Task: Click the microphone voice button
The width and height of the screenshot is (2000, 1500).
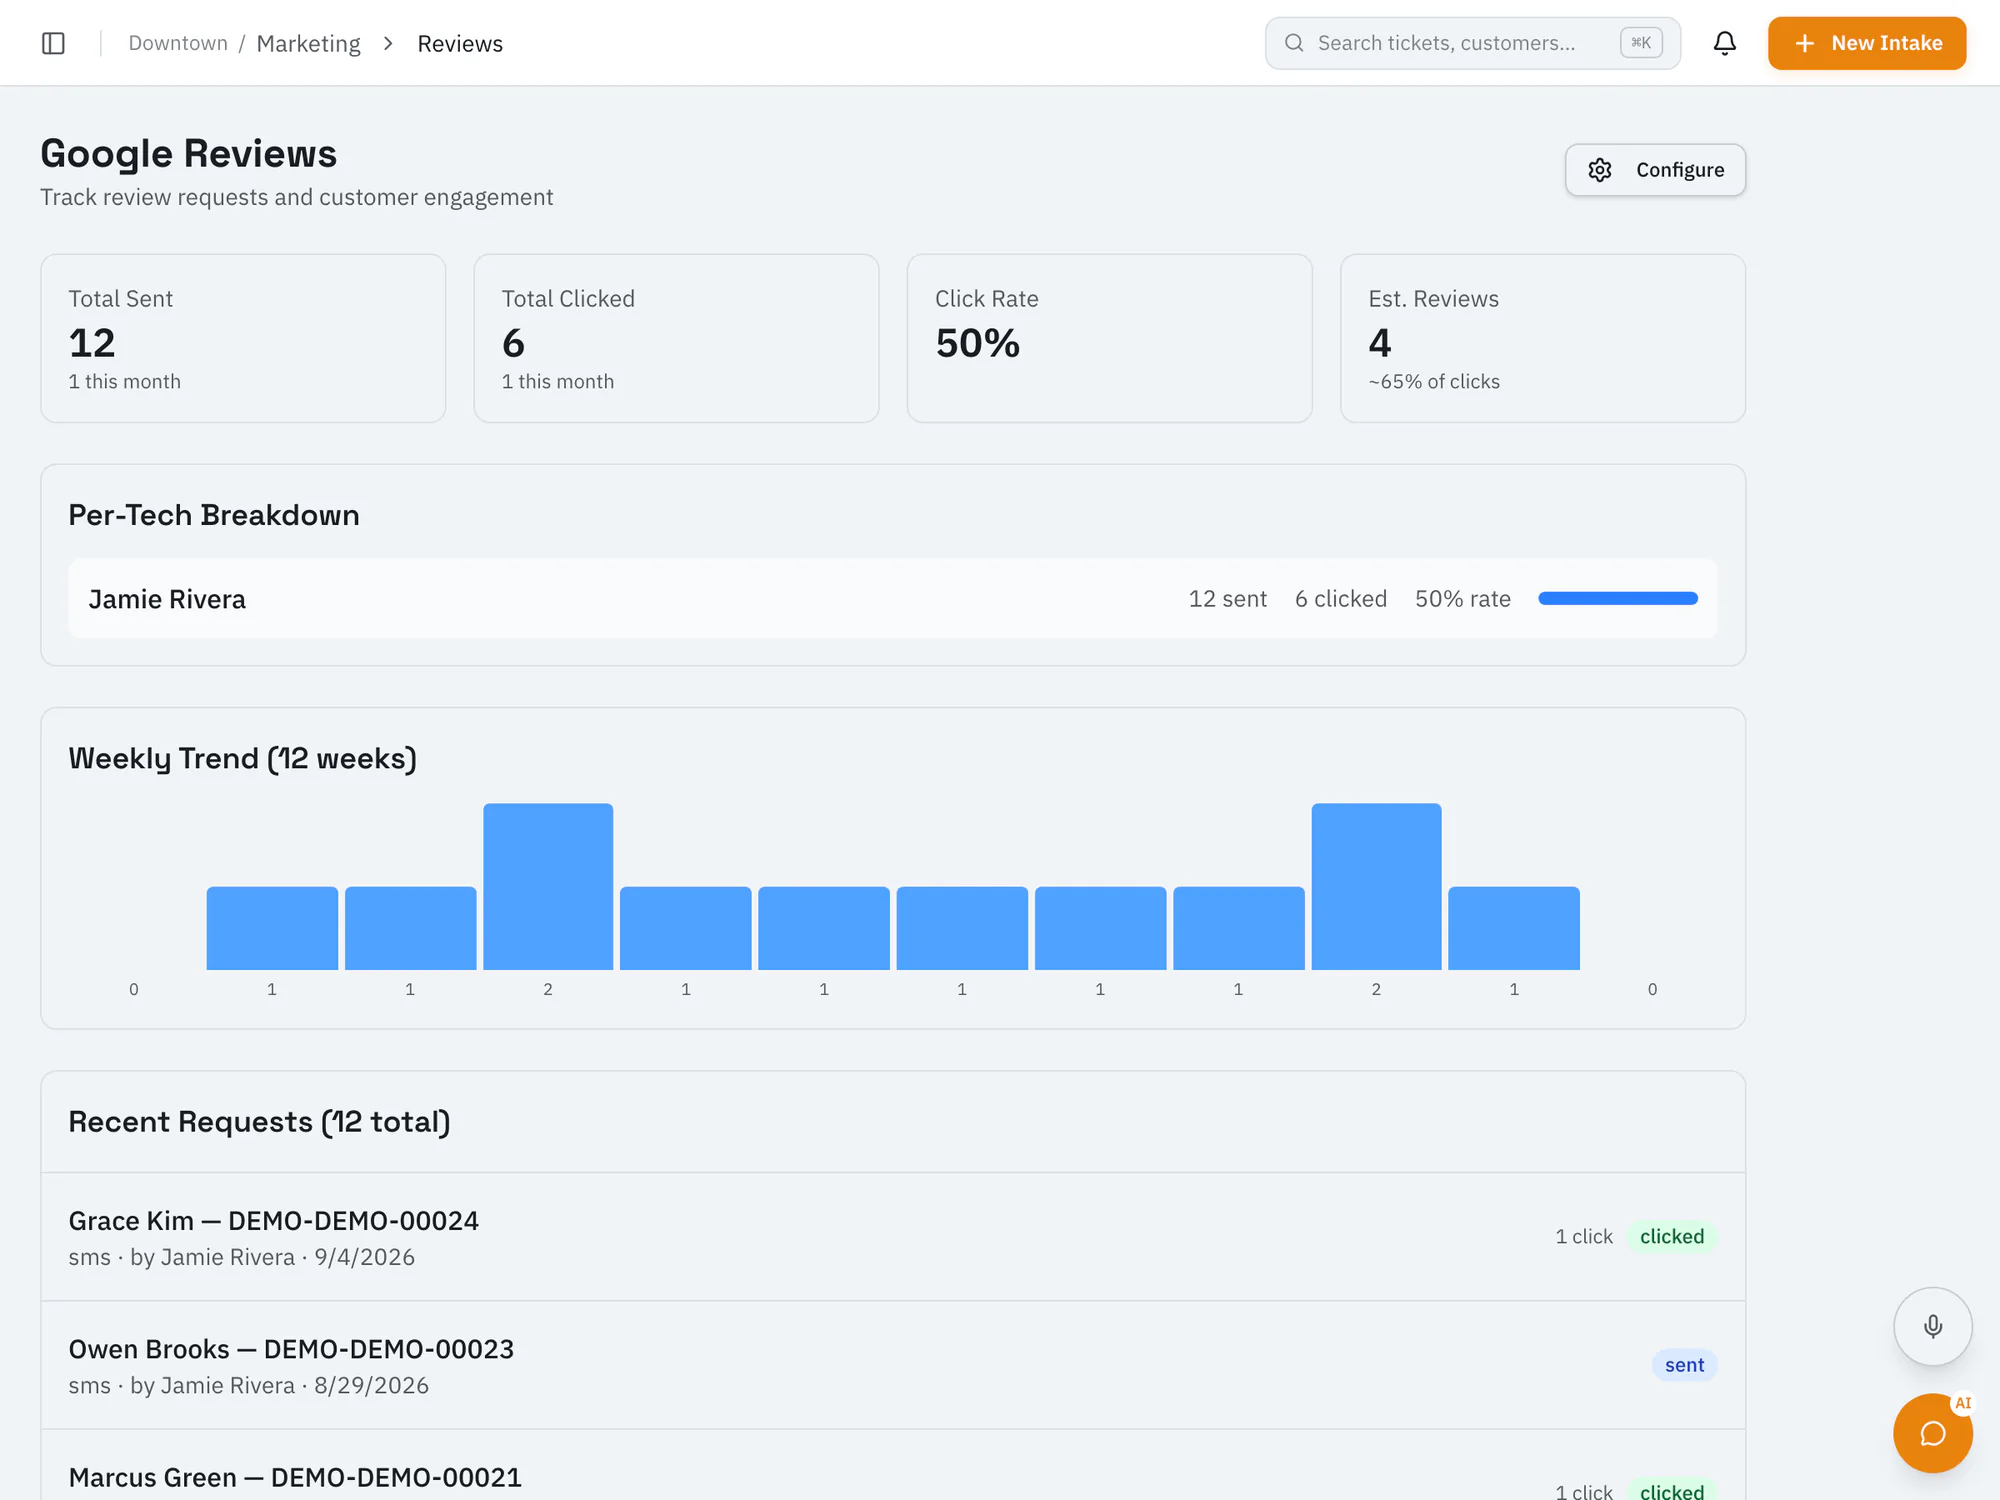Action: 1932,1326
